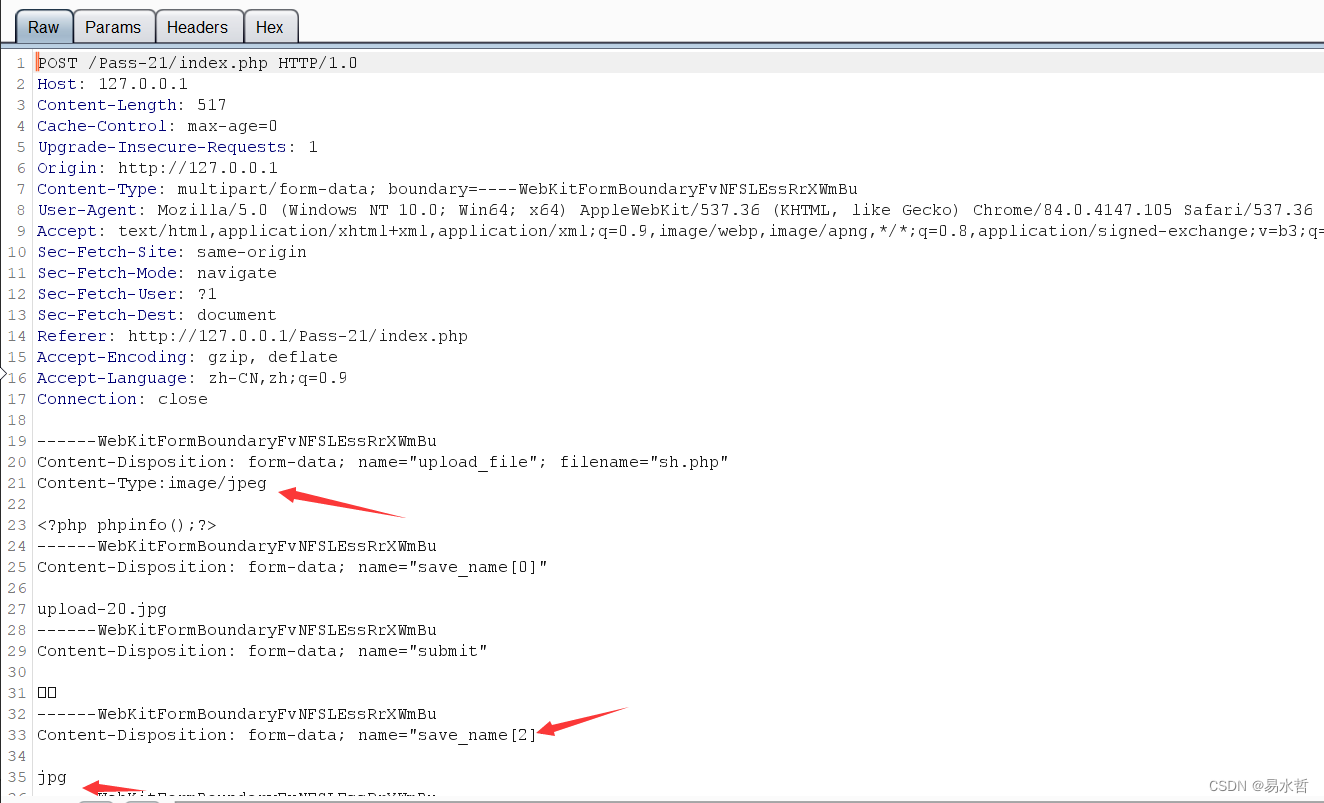The image size is (1324, 803).
Task: Click the User-Agent header line
Action: pos(675,210)
